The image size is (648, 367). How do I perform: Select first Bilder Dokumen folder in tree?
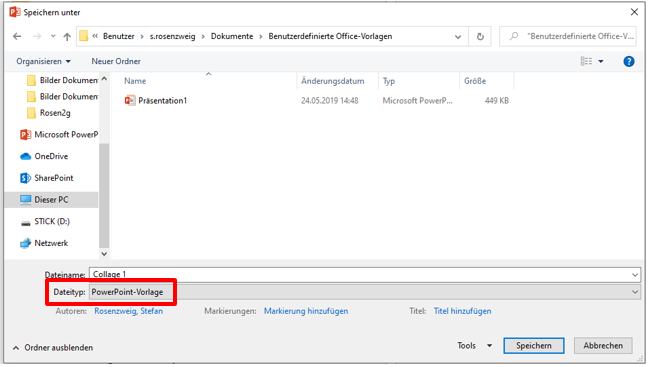(62, 80)
